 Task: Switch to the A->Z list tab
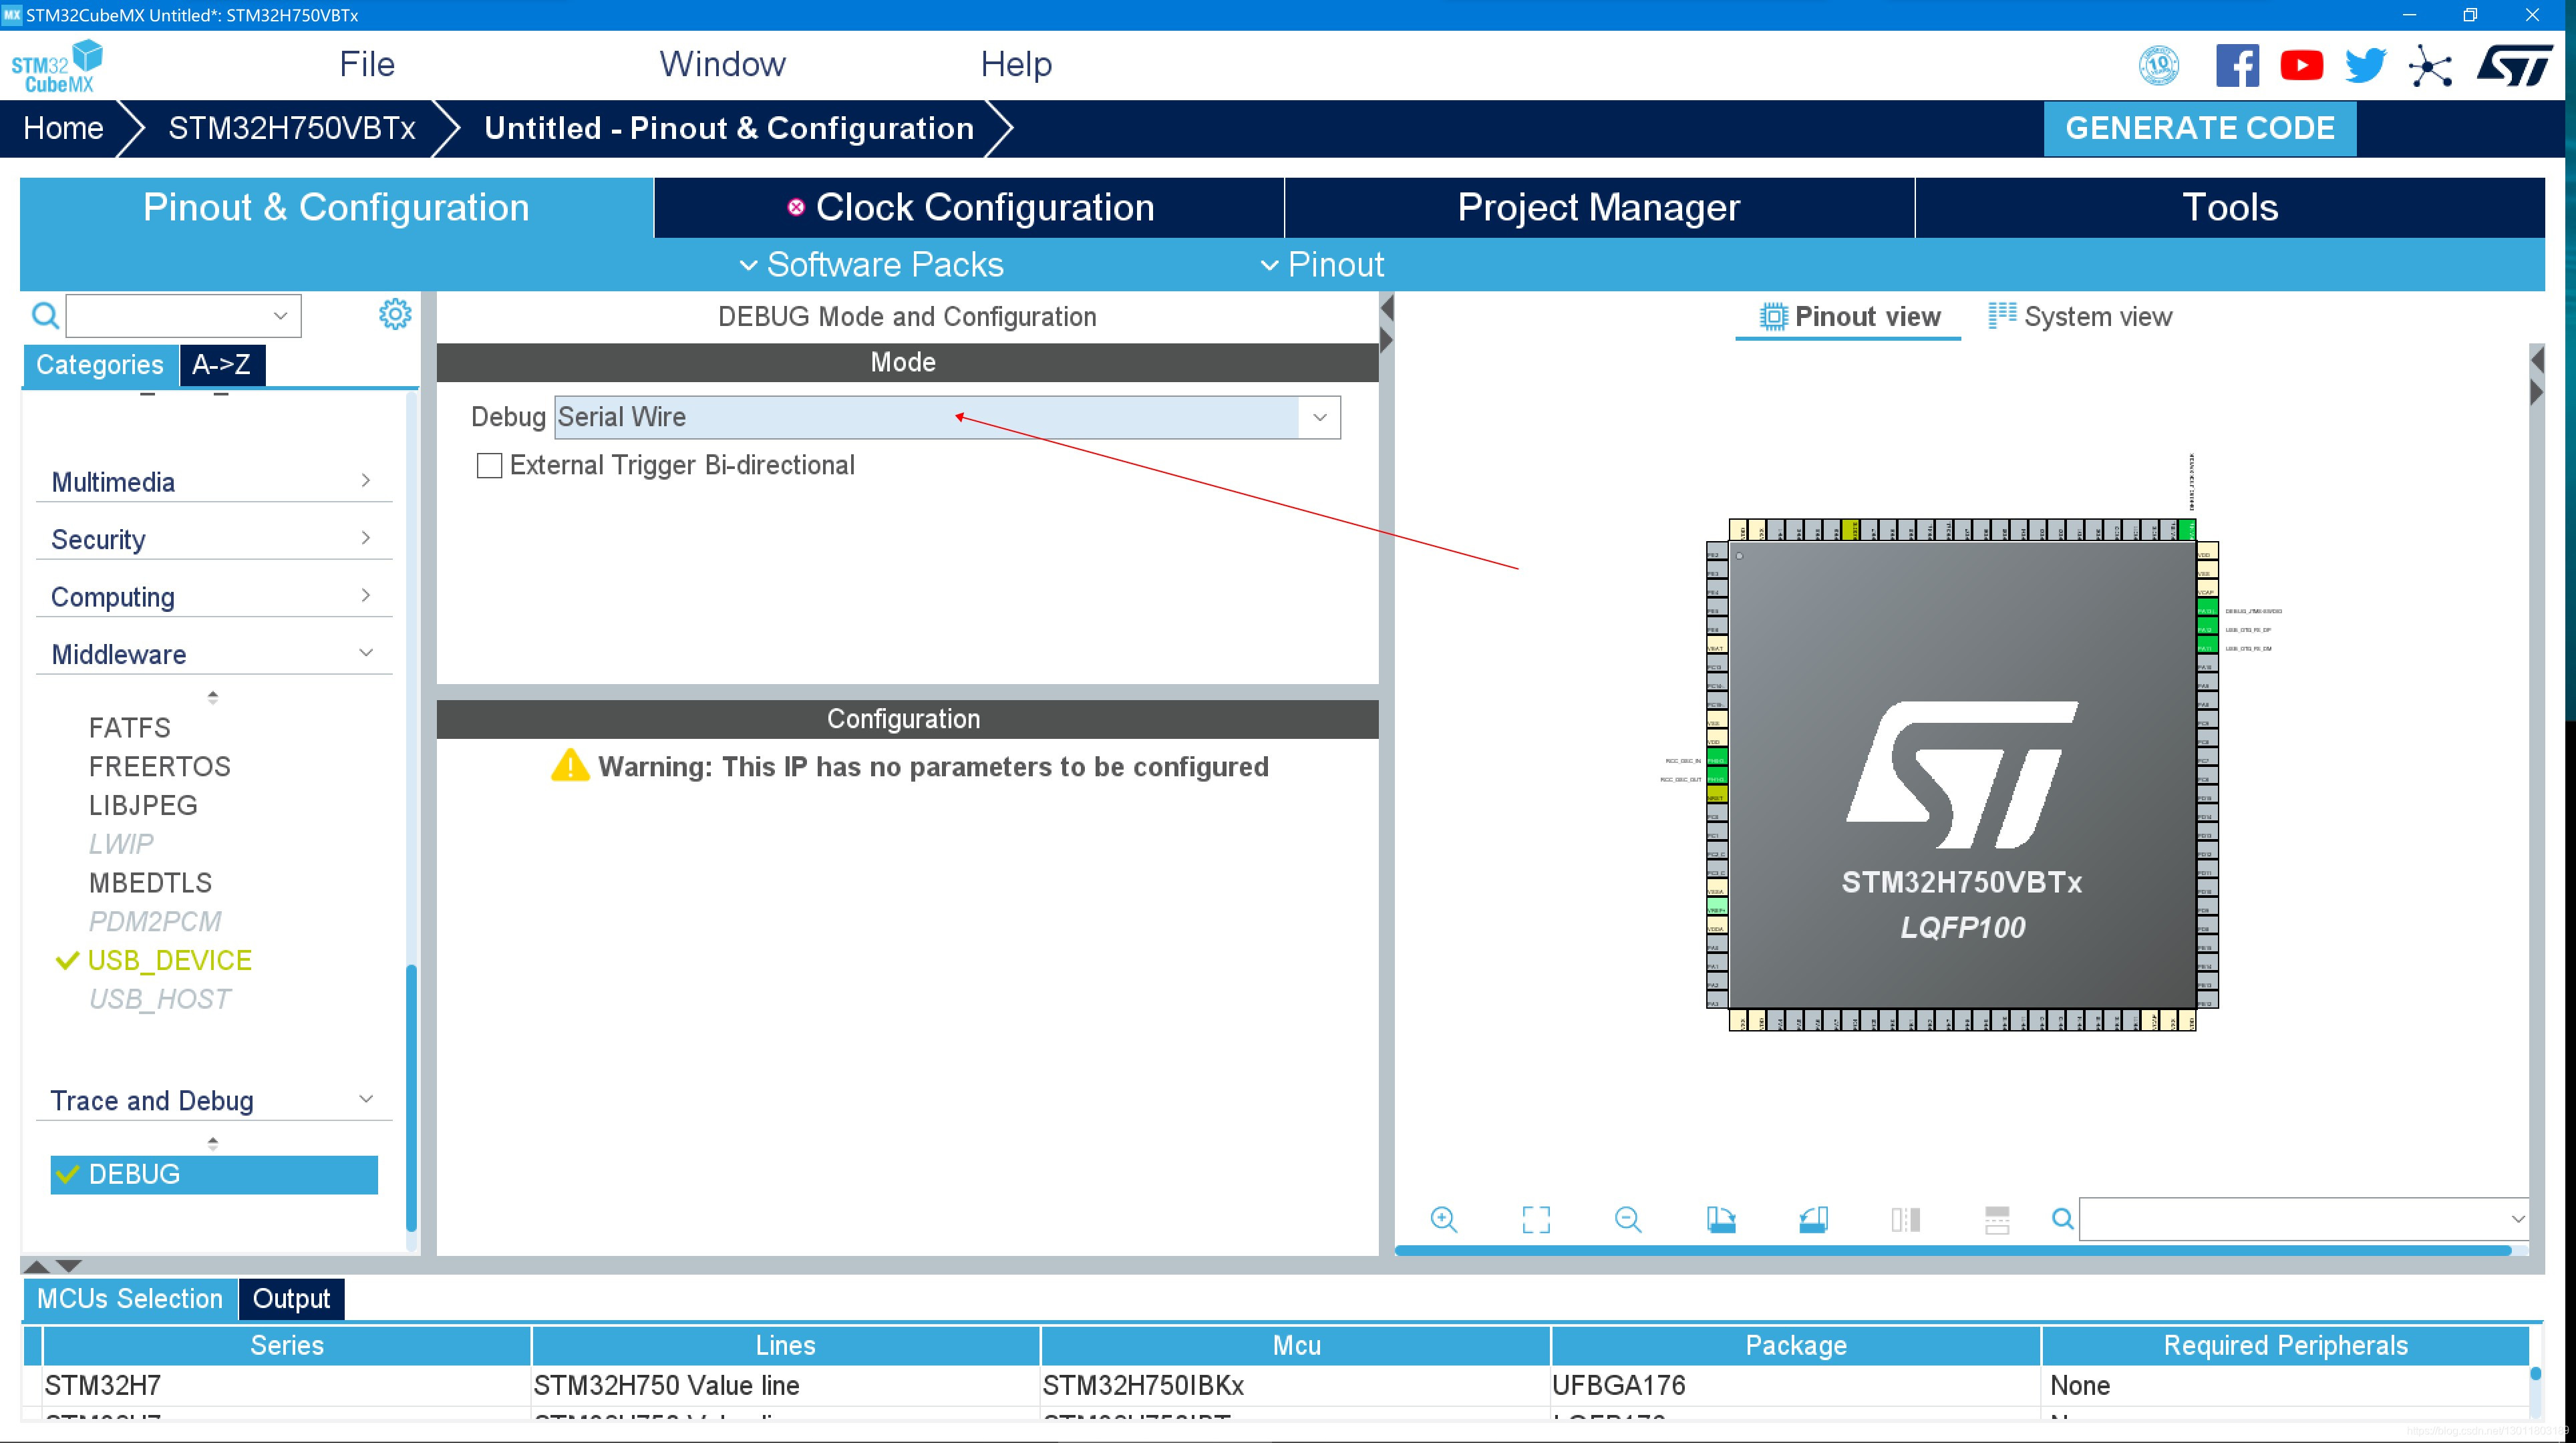tap(222, 365)
